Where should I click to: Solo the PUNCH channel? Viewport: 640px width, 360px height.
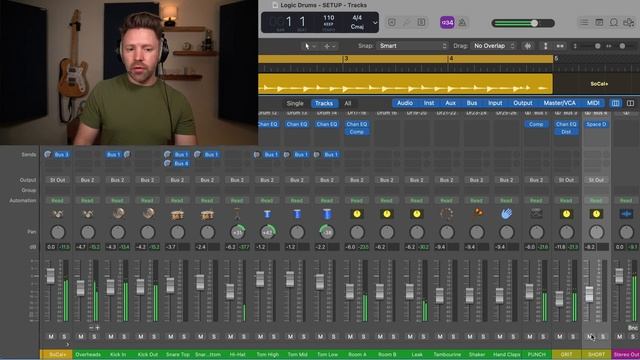point(543,336)
